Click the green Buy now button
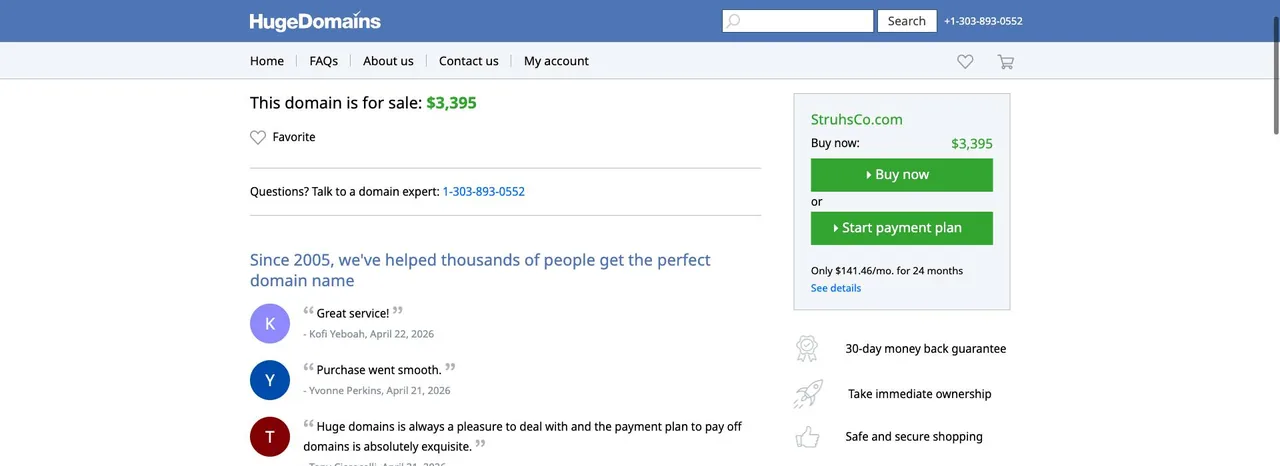This screenshot has width=1280, height=466. [x=902, y=174]
